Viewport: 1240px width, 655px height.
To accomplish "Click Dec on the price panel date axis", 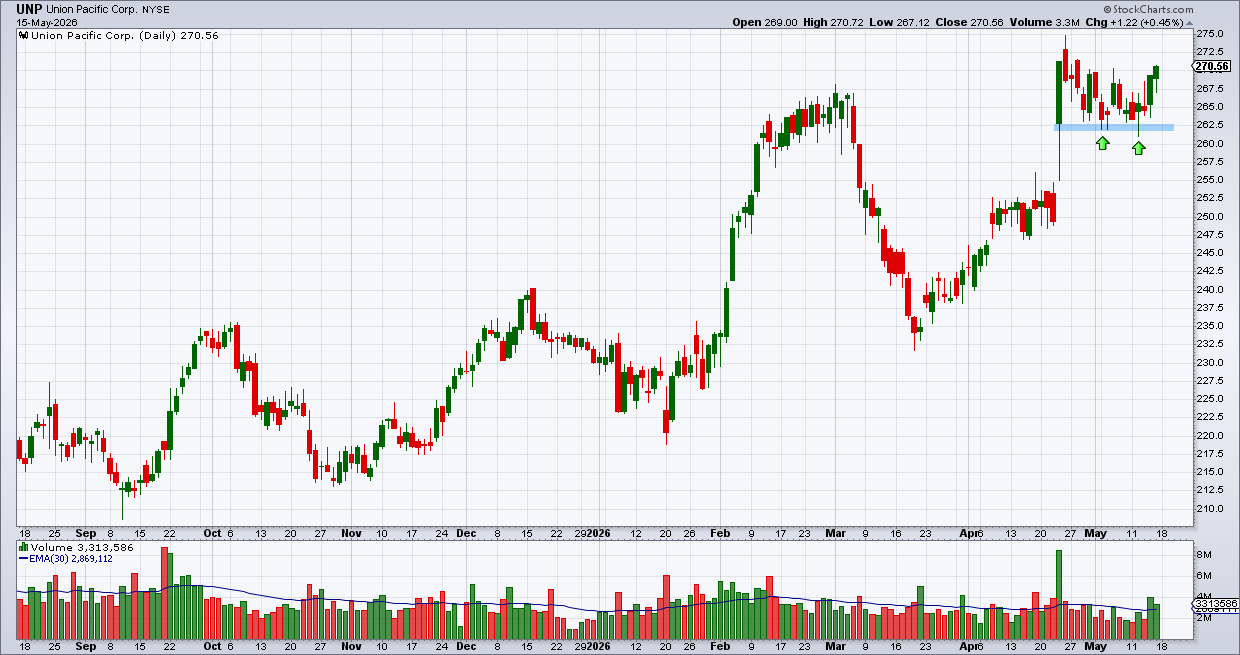I will [467, 533].
